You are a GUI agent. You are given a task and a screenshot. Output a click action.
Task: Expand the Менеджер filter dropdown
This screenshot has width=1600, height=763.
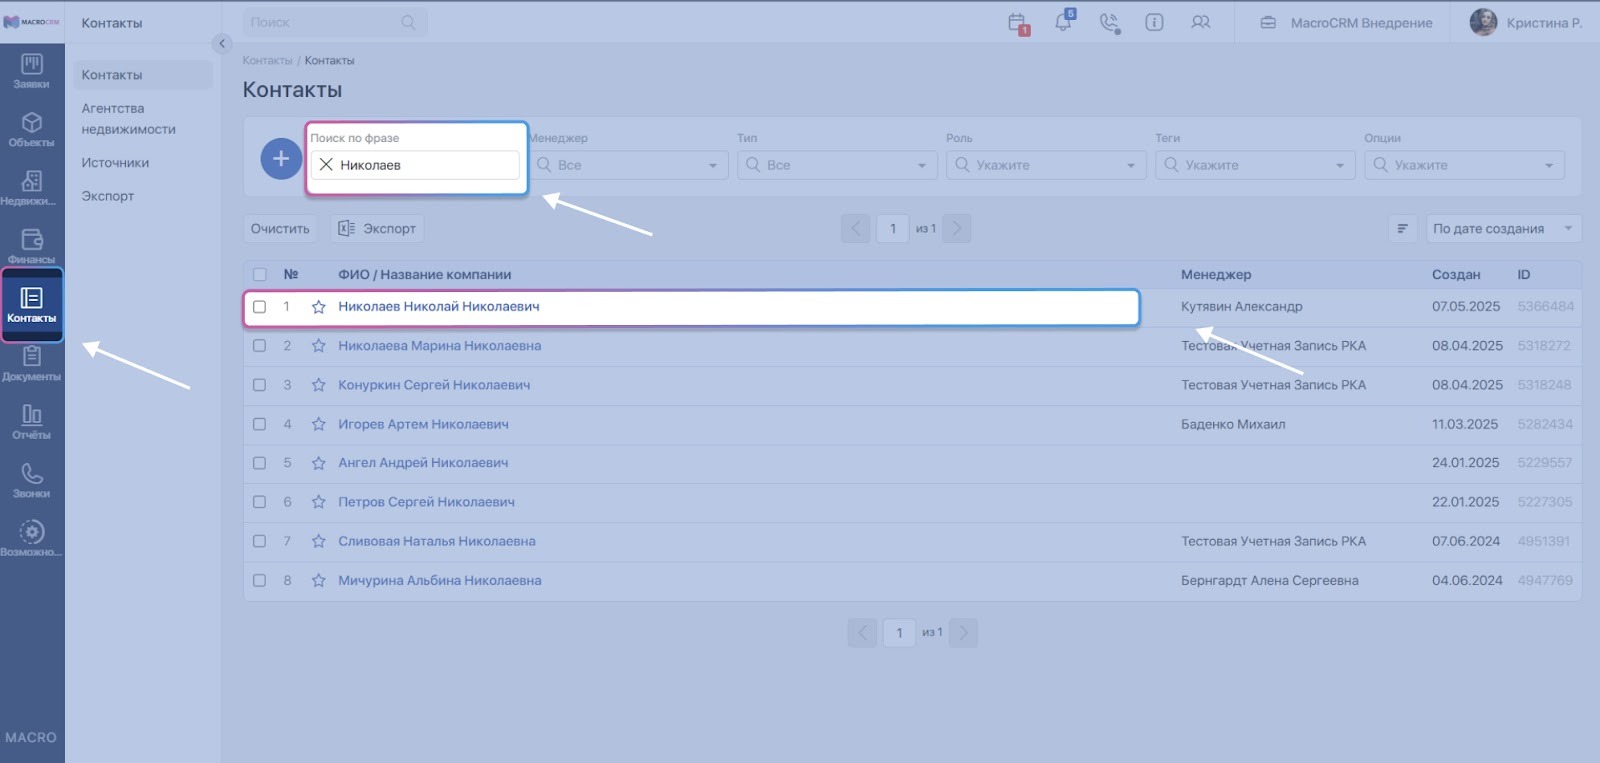[628, 165]
